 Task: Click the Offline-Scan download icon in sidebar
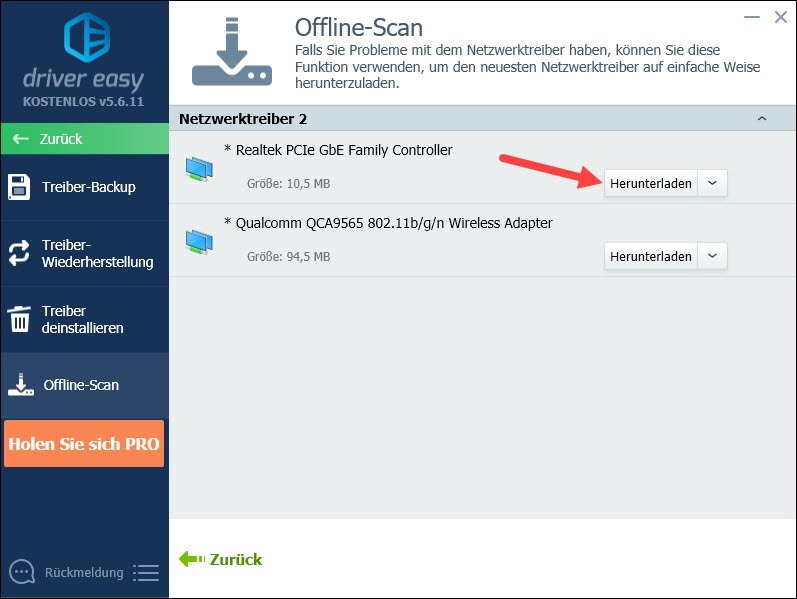tap(21, 384)
